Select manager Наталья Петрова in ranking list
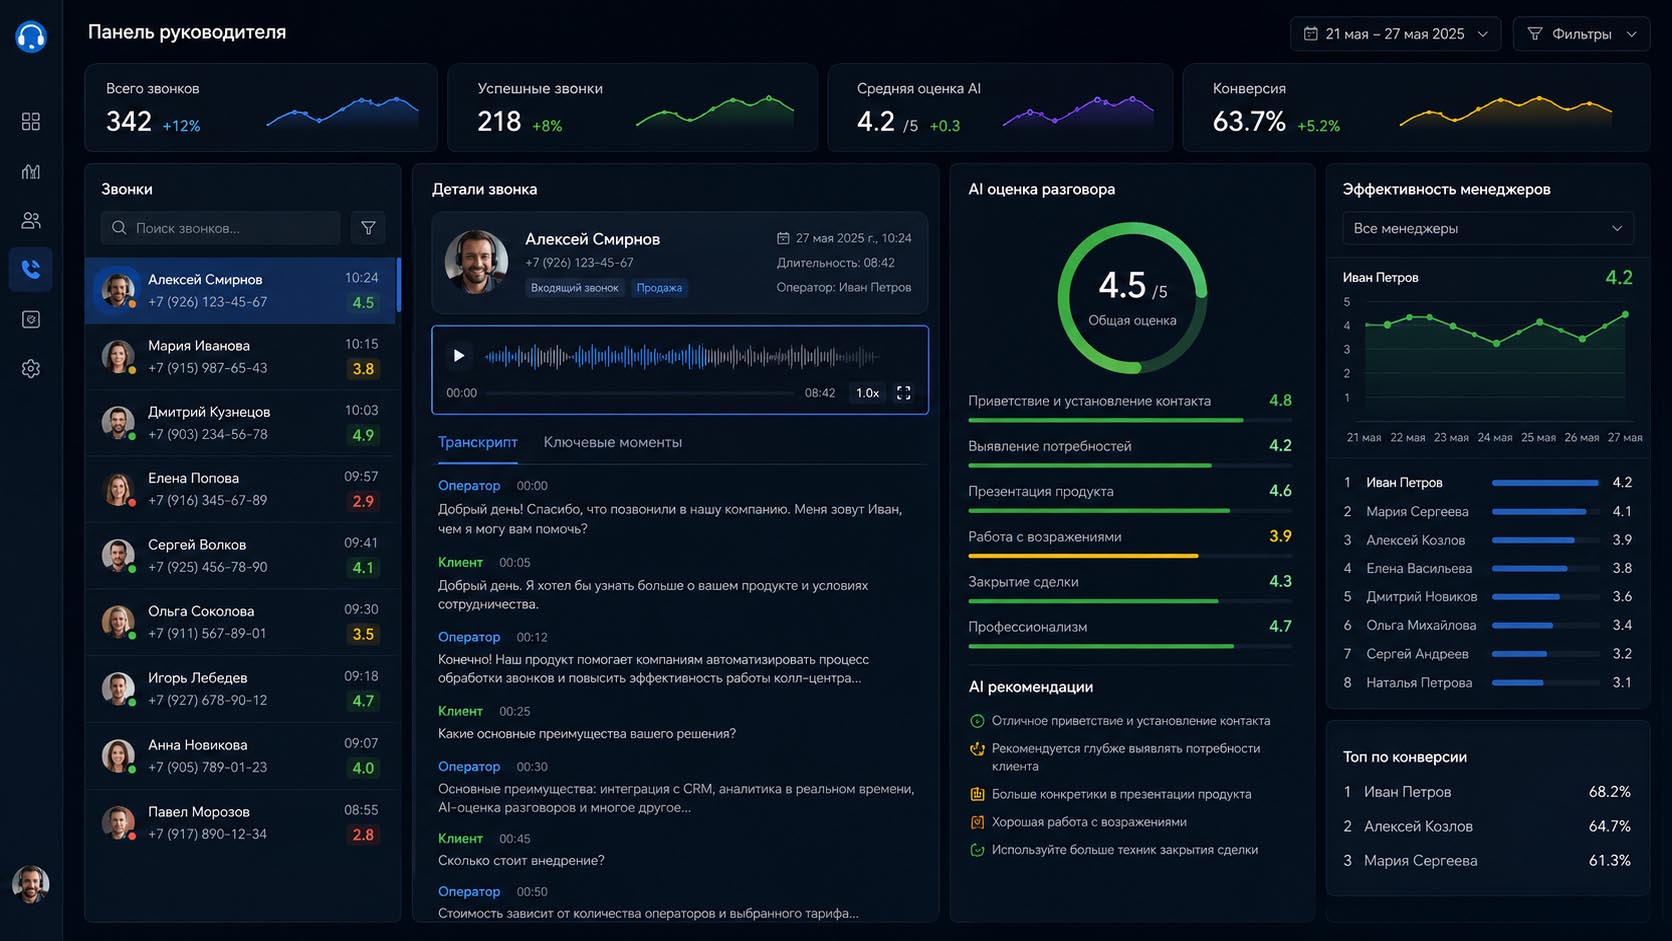Viewport: 1672px width, 941px height. pos(1488,682)
